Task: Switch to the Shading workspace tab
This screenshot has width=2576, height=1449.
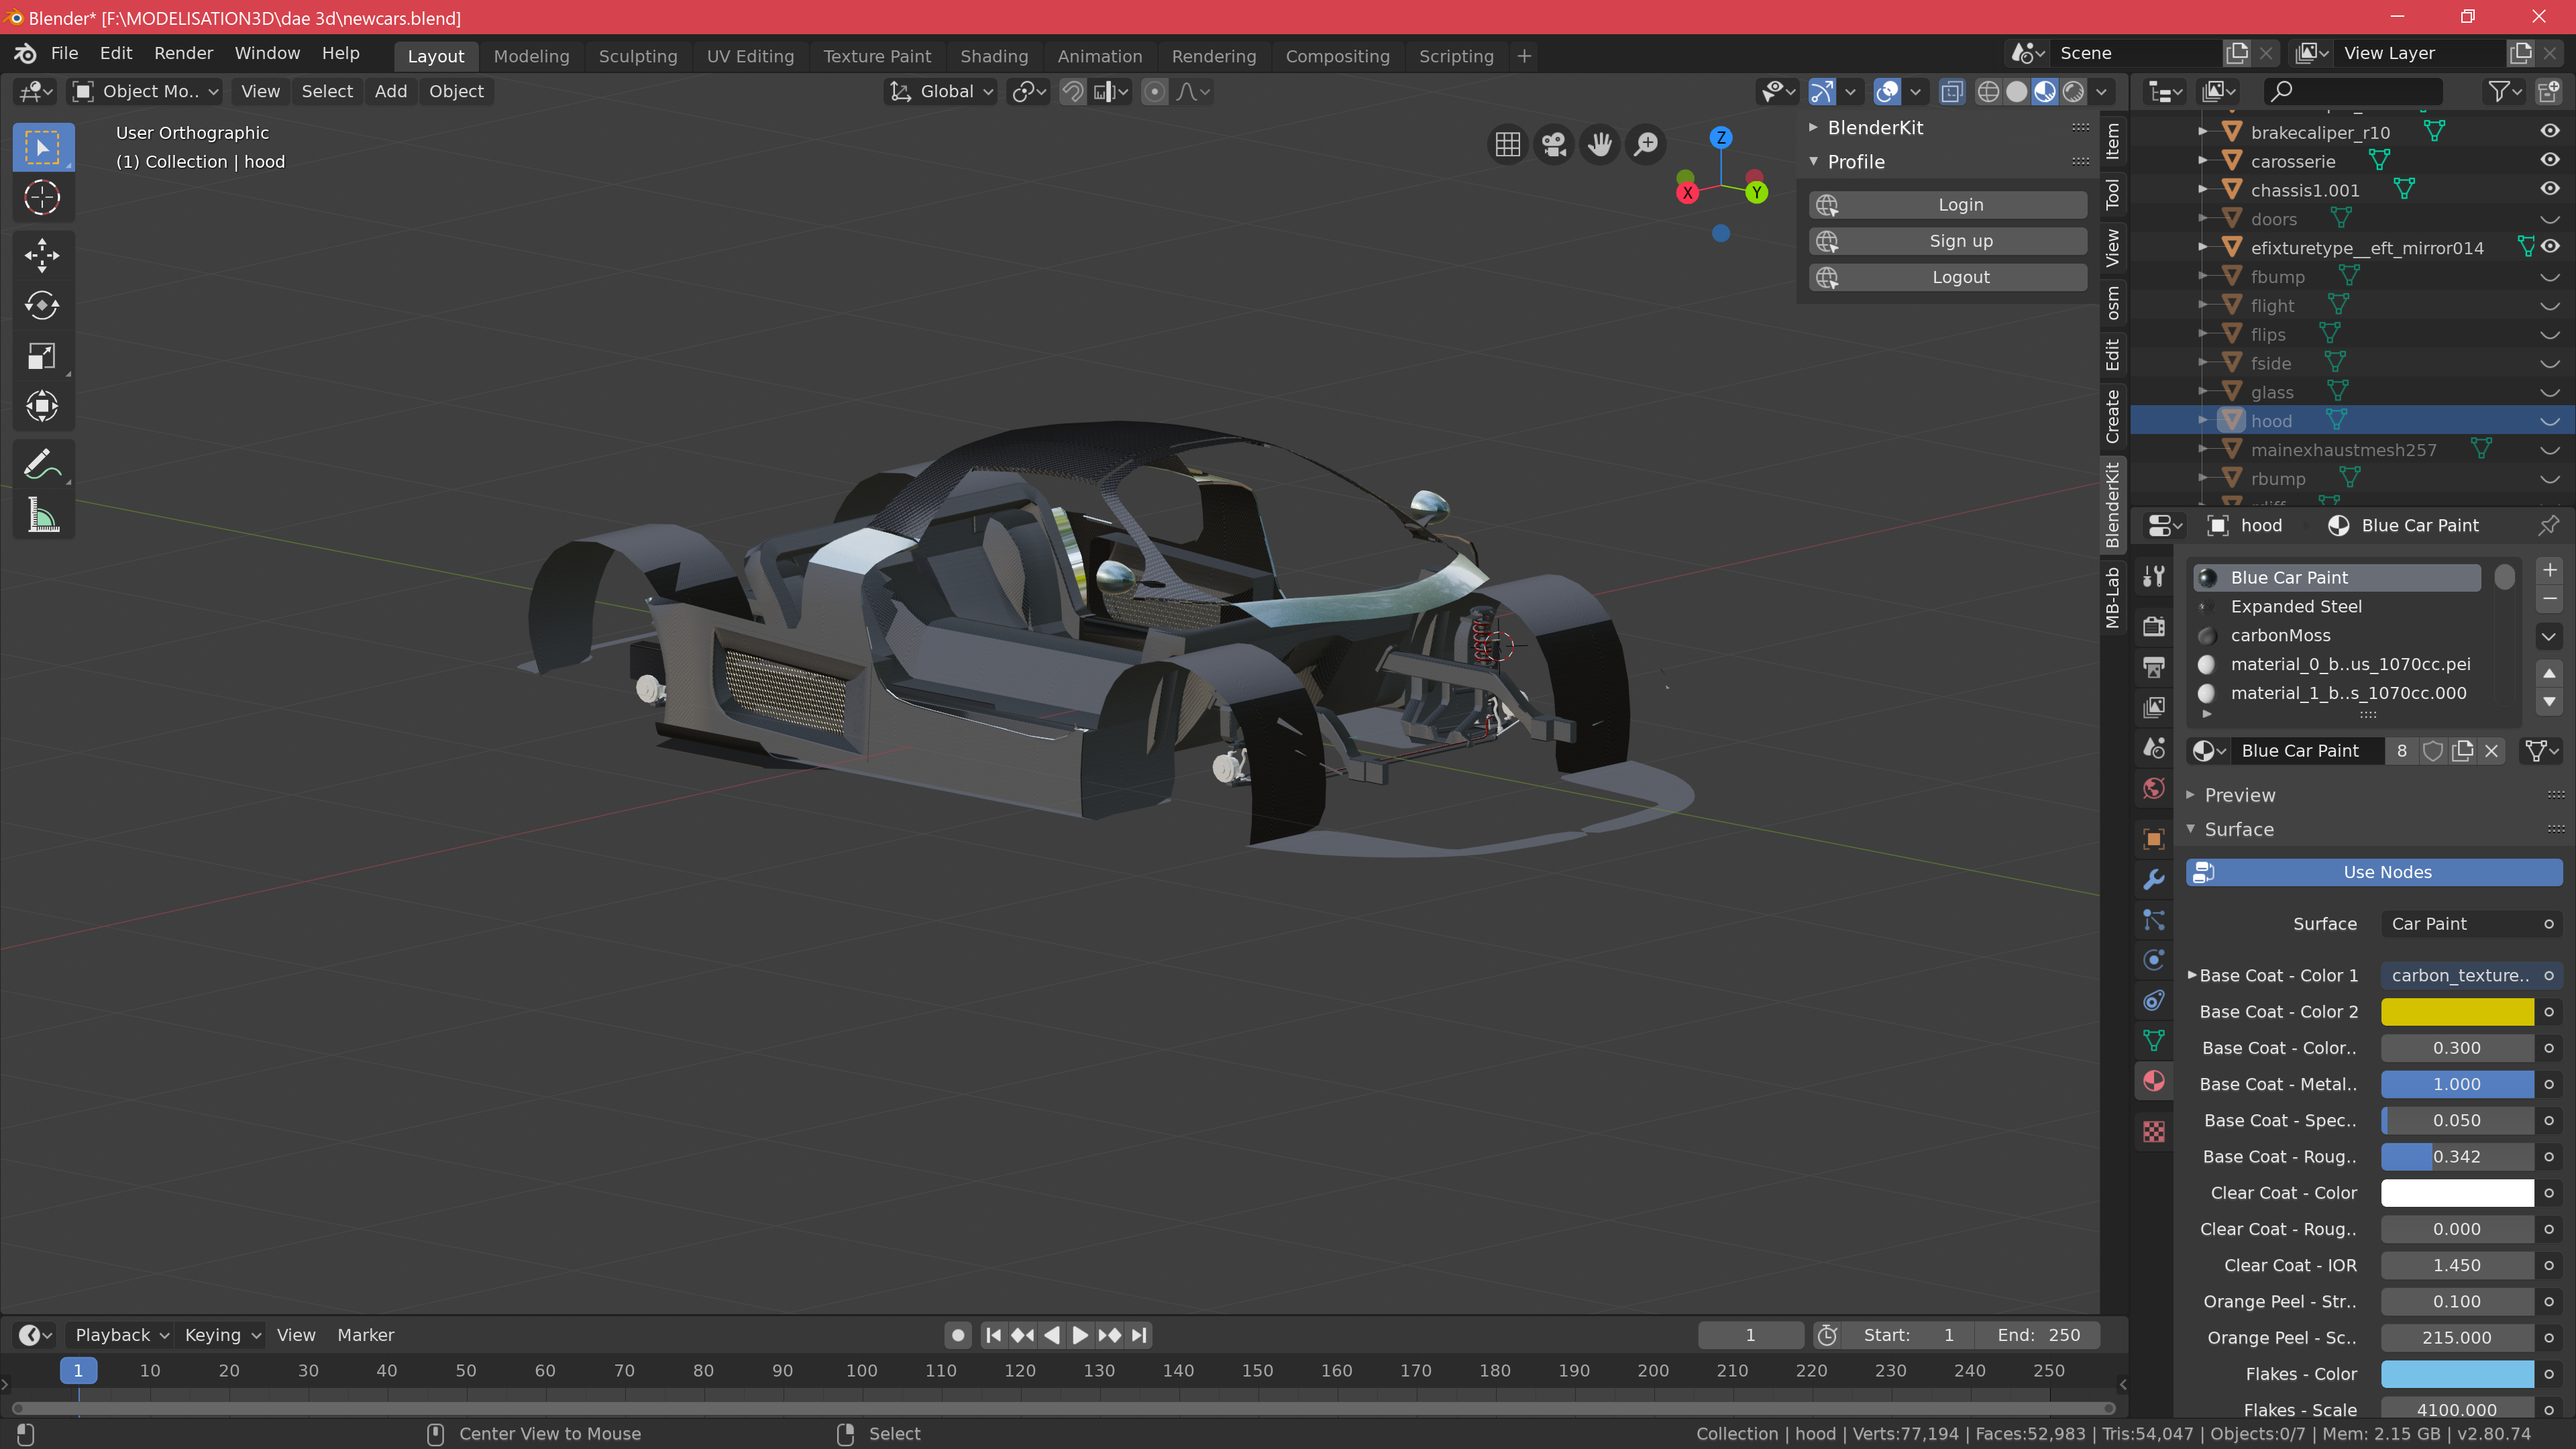Action: (x=993, y=56)
